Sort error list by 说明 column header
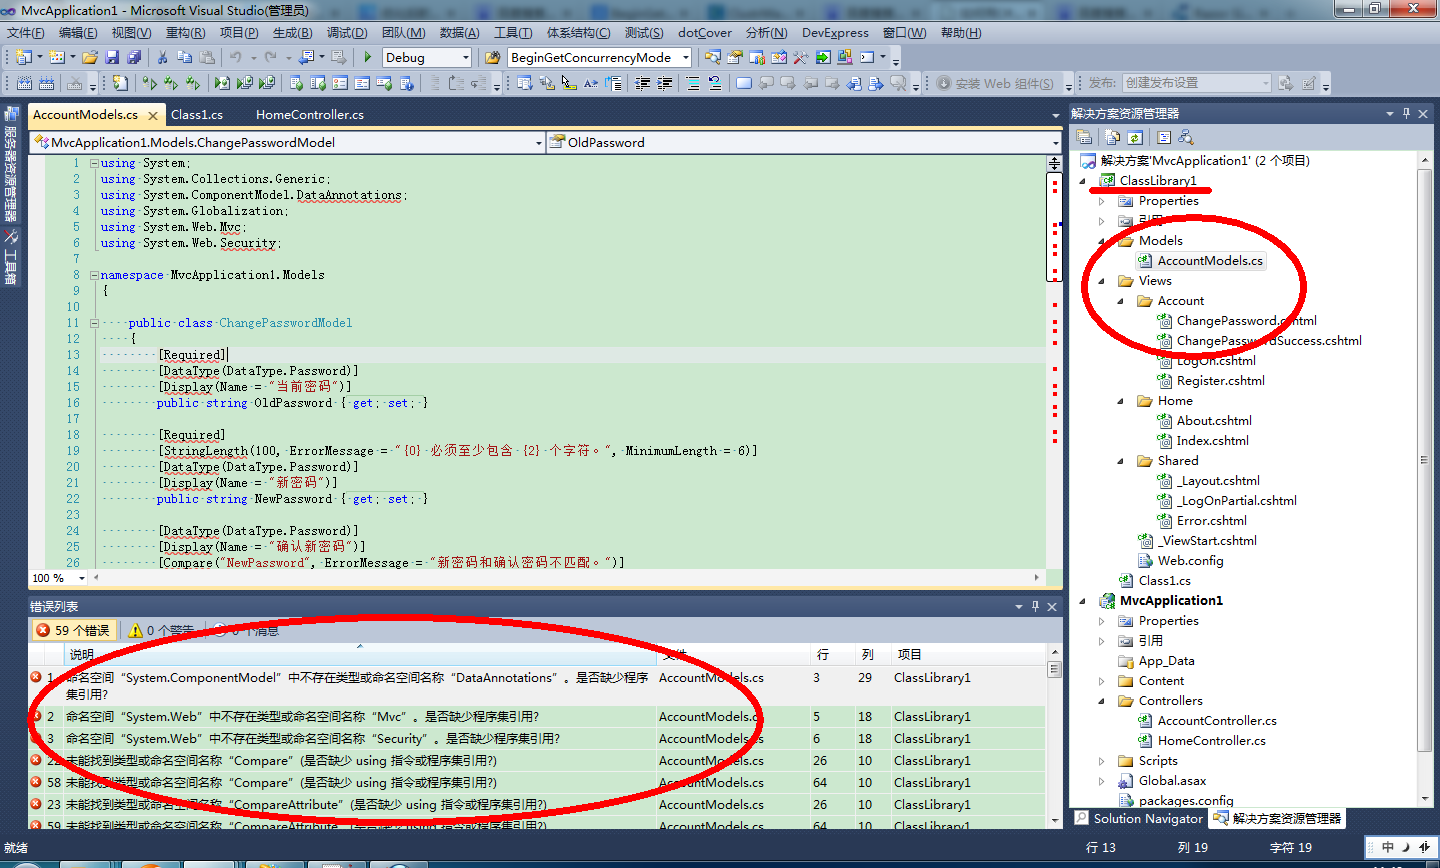This screenshot has height=868, width=1440. tap(360, 654)
